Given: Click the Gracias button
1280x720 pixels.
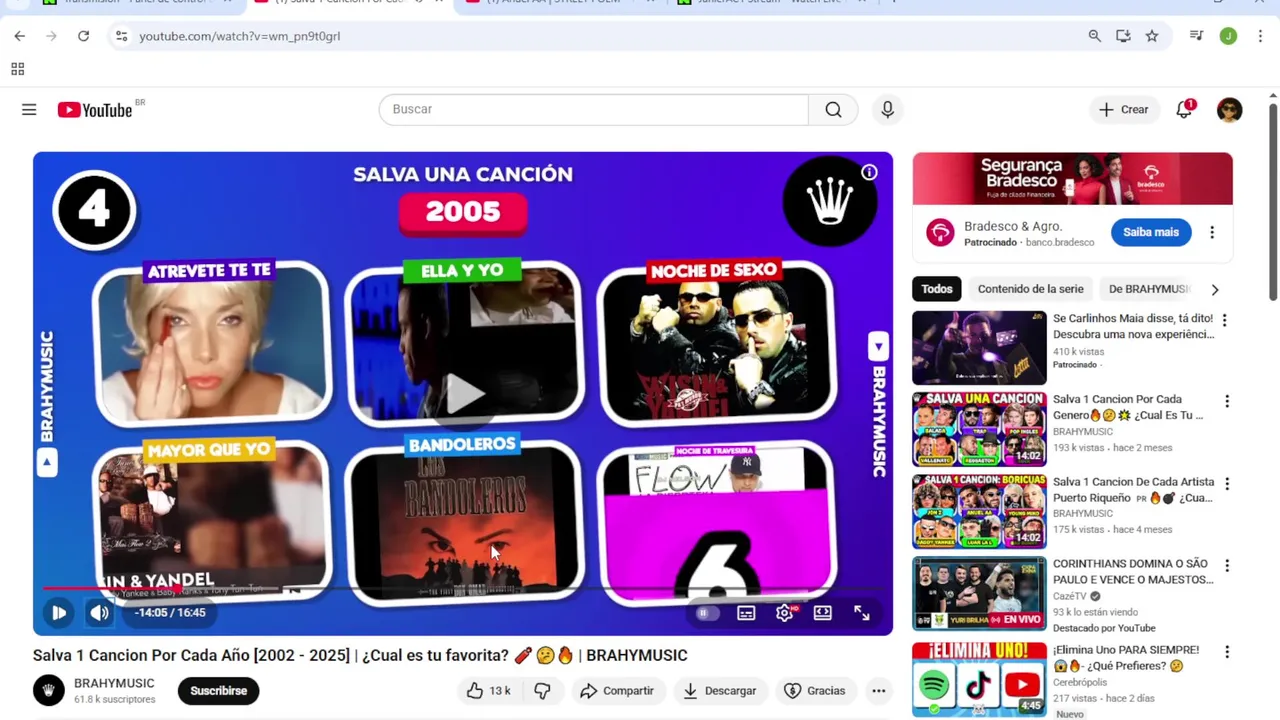Looking at the screenshot, I should coord(815,691).
